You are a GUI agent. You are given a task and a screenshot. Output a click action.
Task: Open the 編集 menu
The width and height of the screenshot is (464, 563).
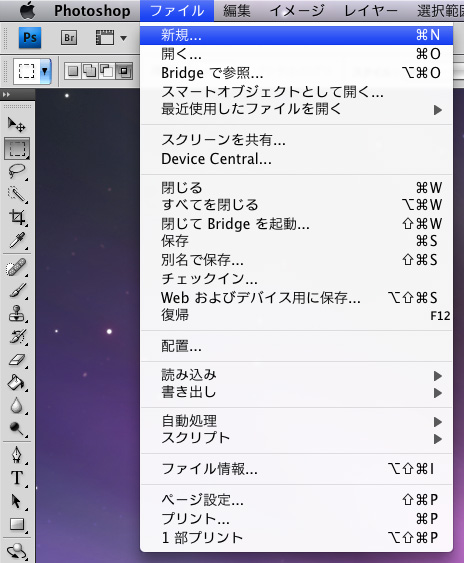point(237,11)
